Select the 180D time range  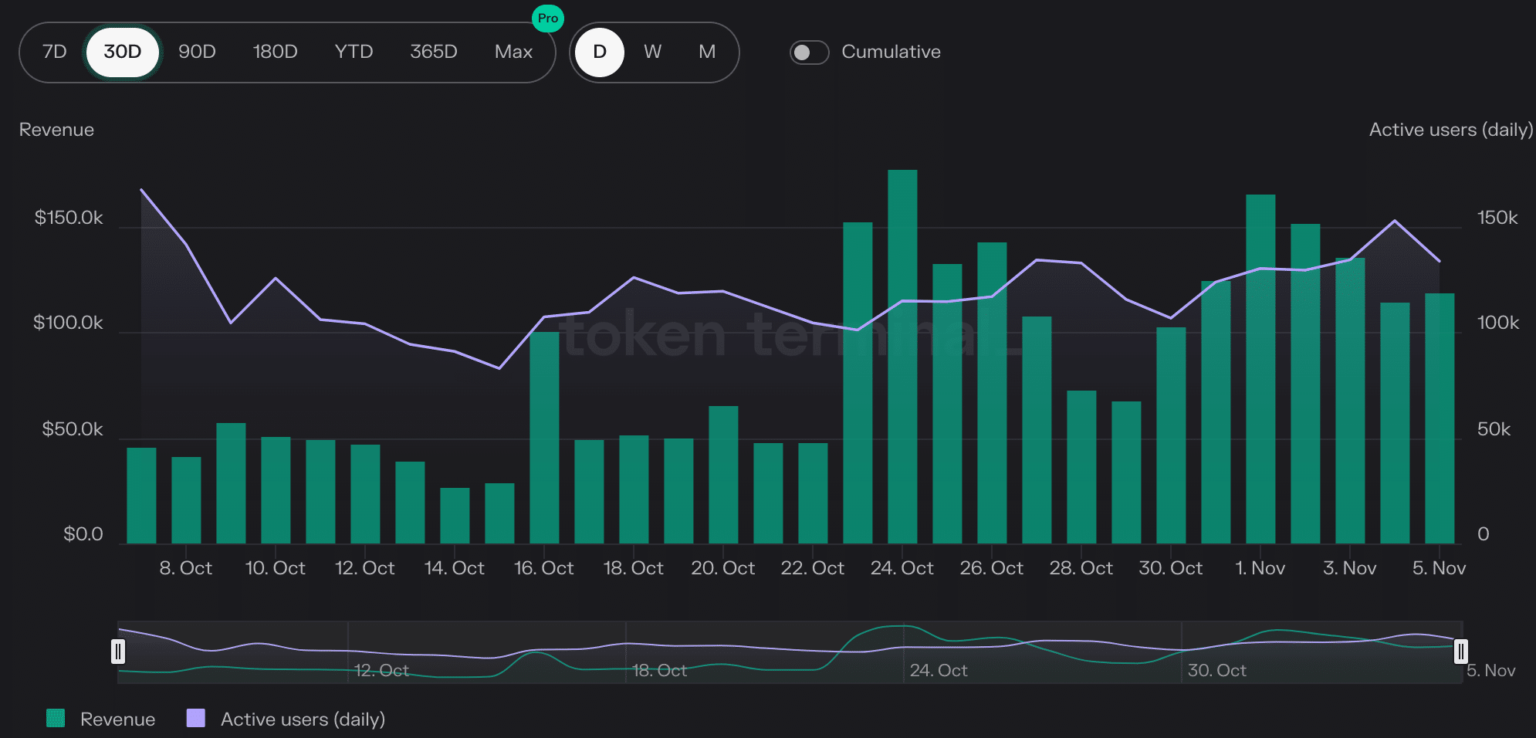(x=275, y=52)
